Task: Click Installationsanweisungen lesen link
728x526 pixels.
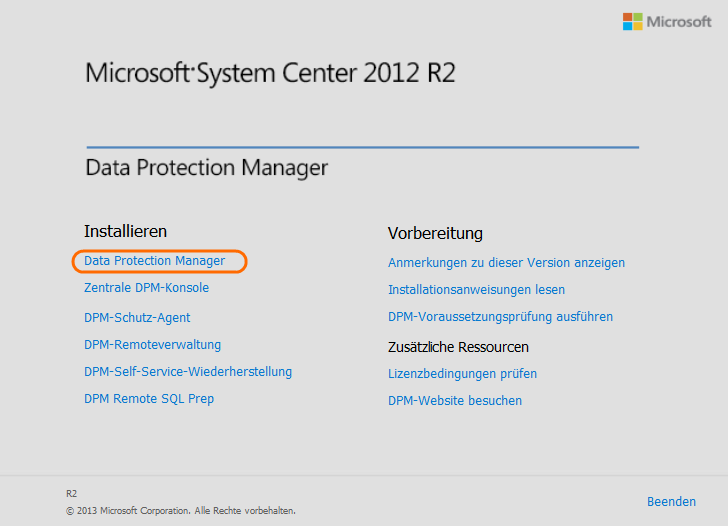Action: pos(476,290)
